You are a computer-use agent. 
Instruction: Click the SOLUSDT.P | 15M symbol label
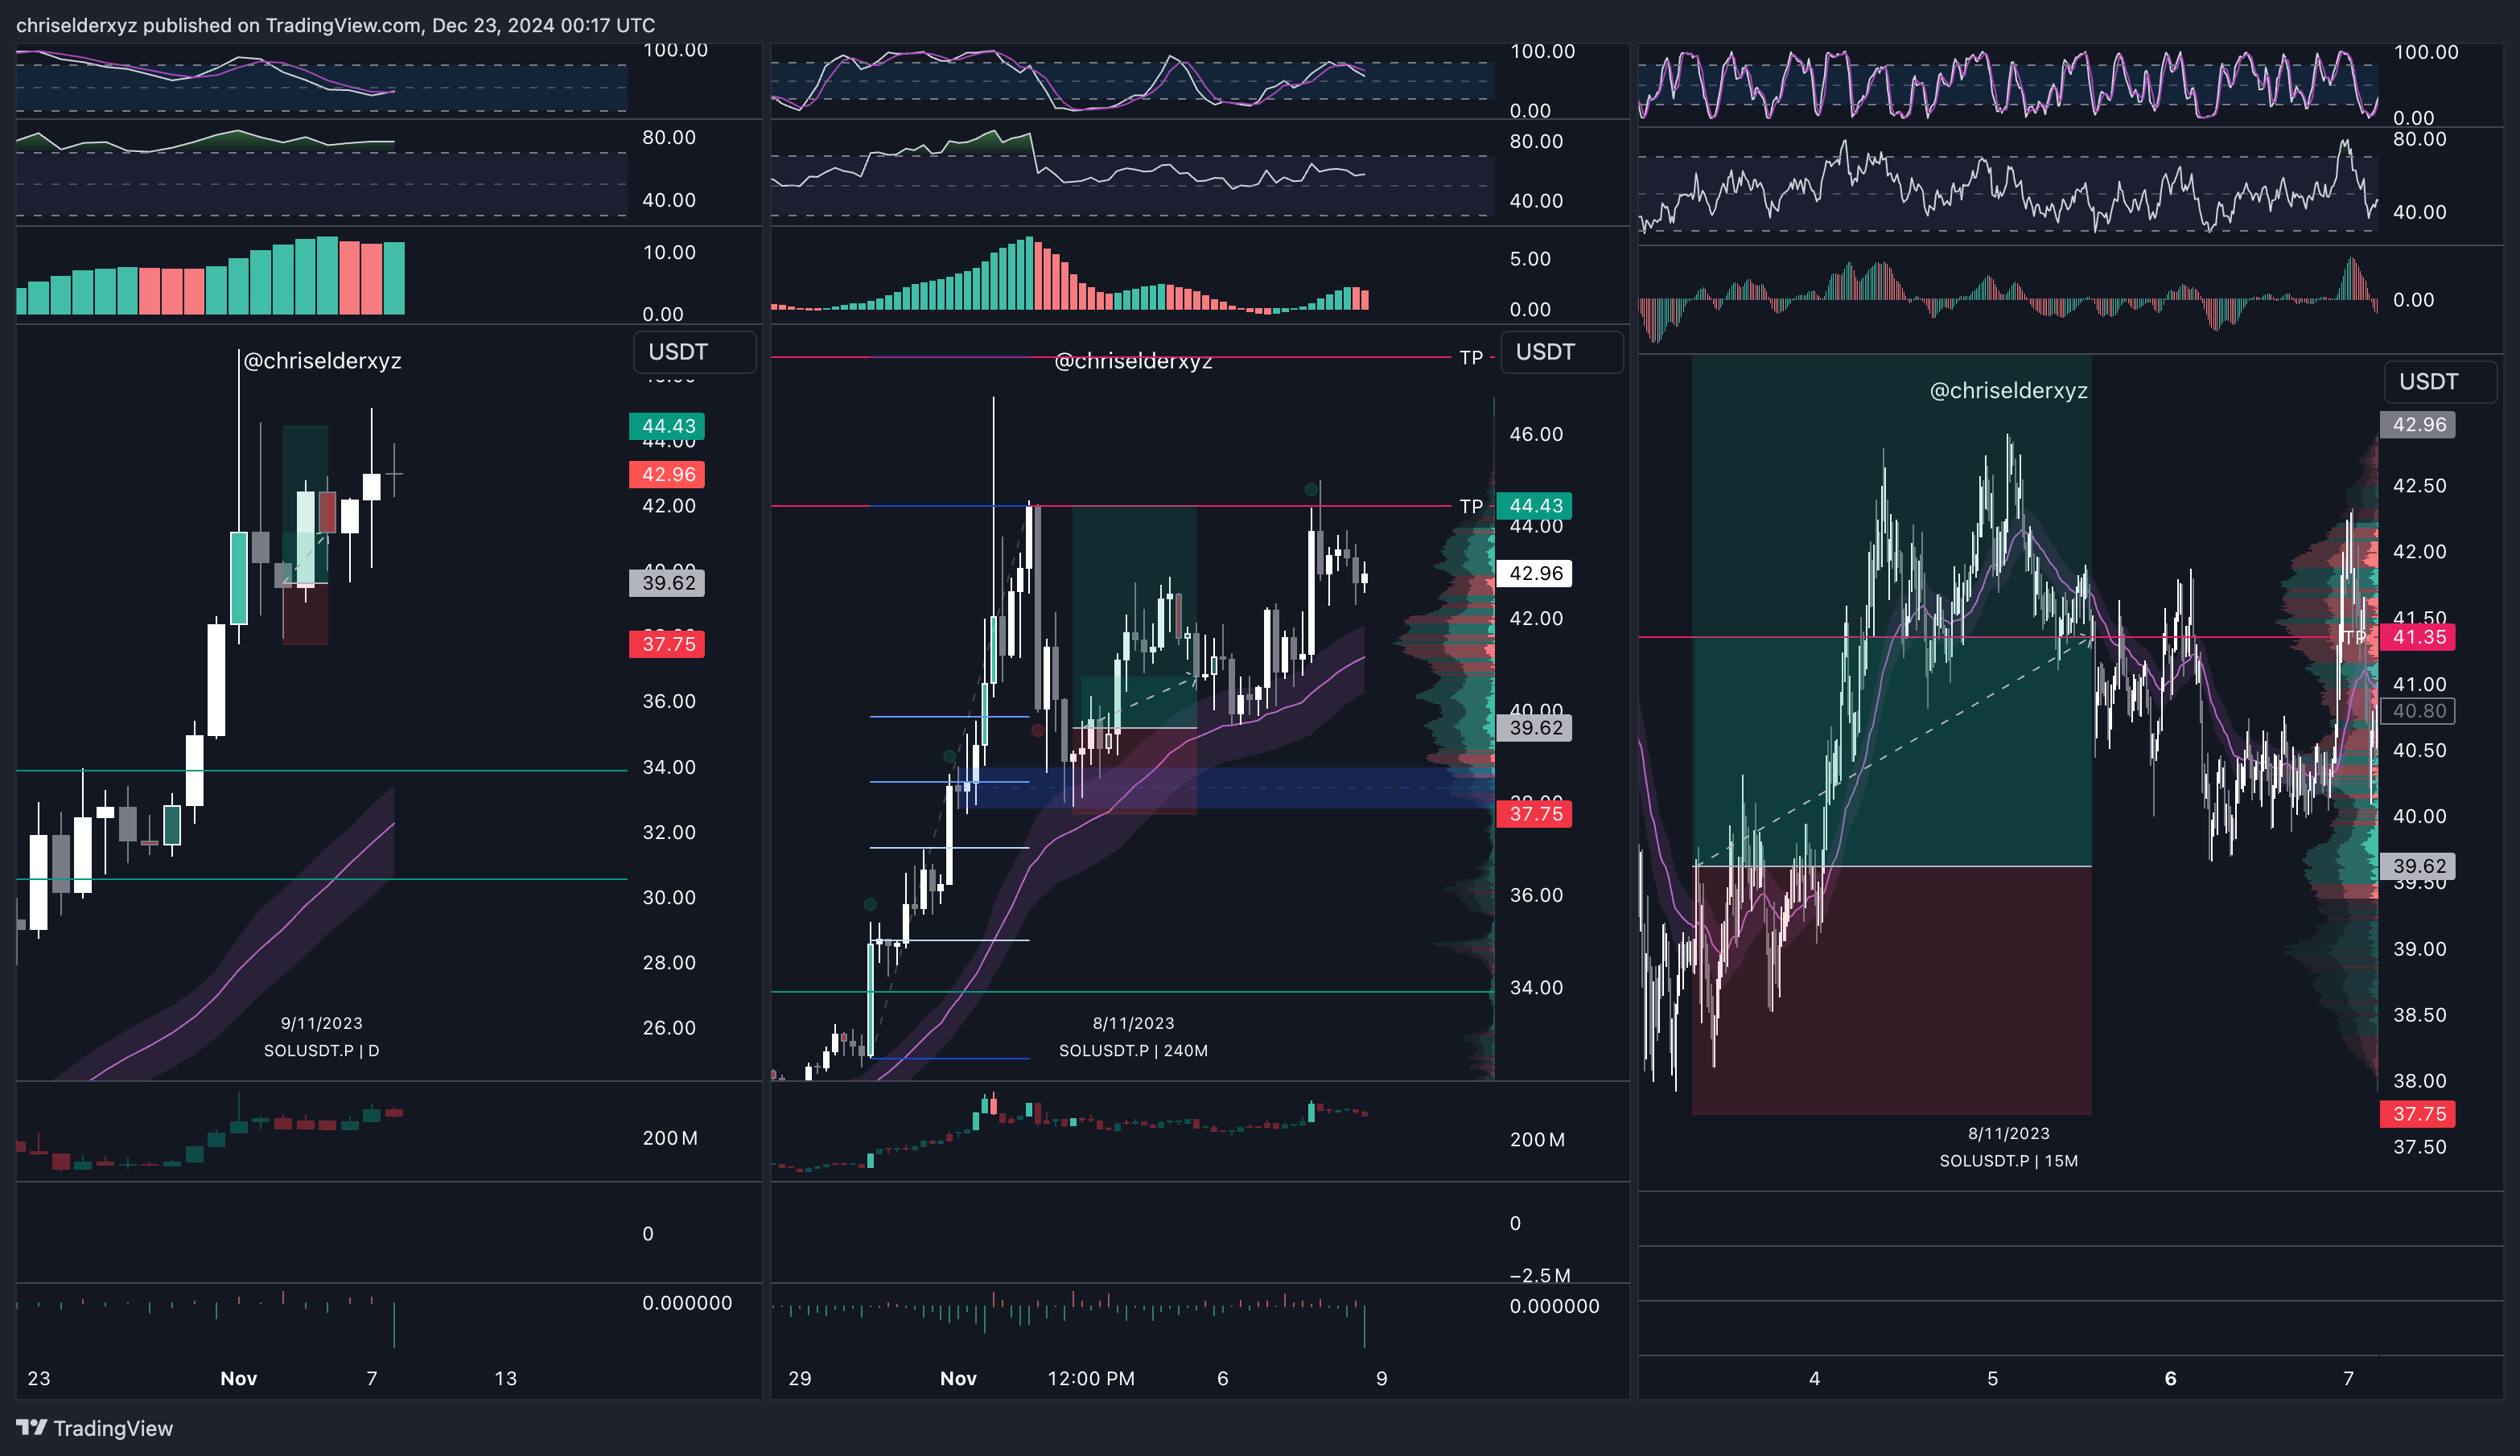click(x=2008, y=1160)
